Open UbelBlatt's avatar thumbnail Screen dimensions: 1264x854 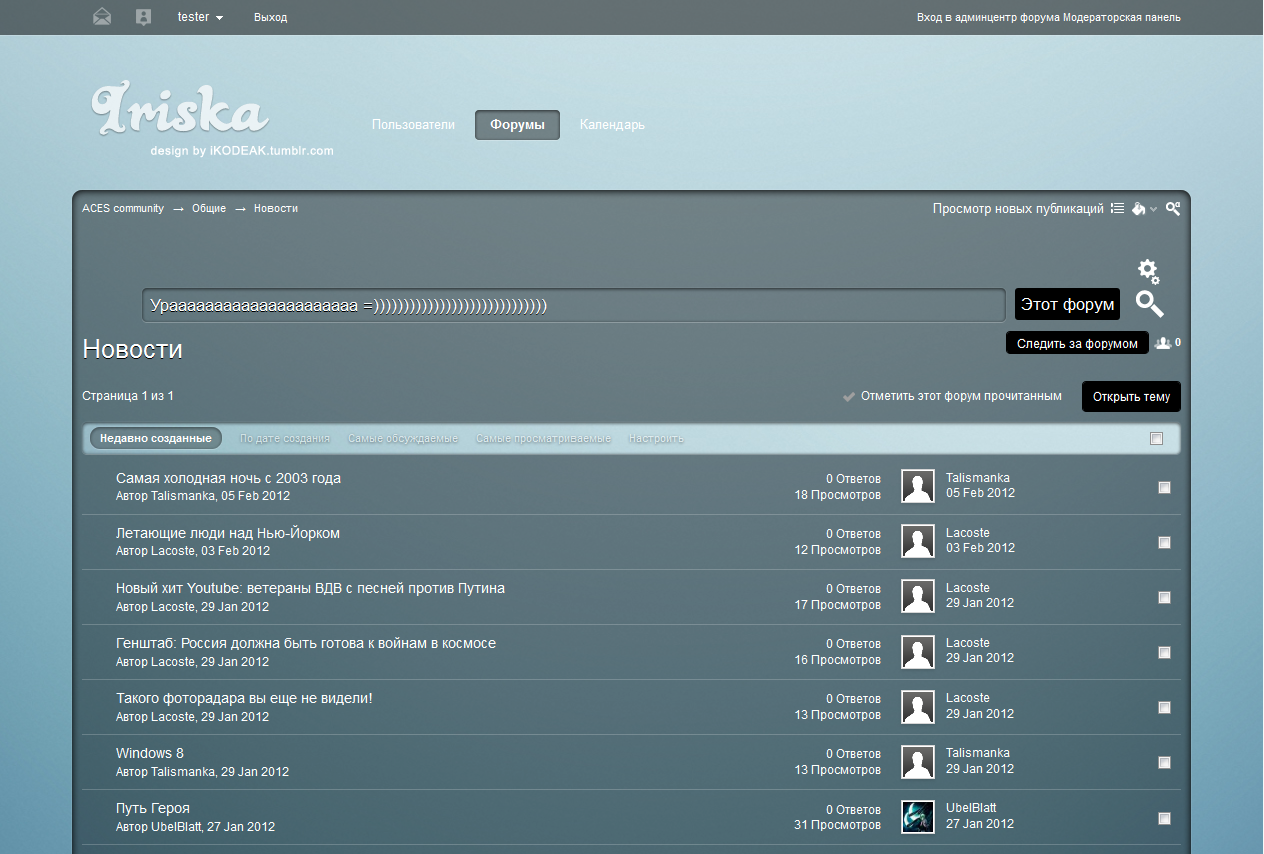(x=917, y=816)
